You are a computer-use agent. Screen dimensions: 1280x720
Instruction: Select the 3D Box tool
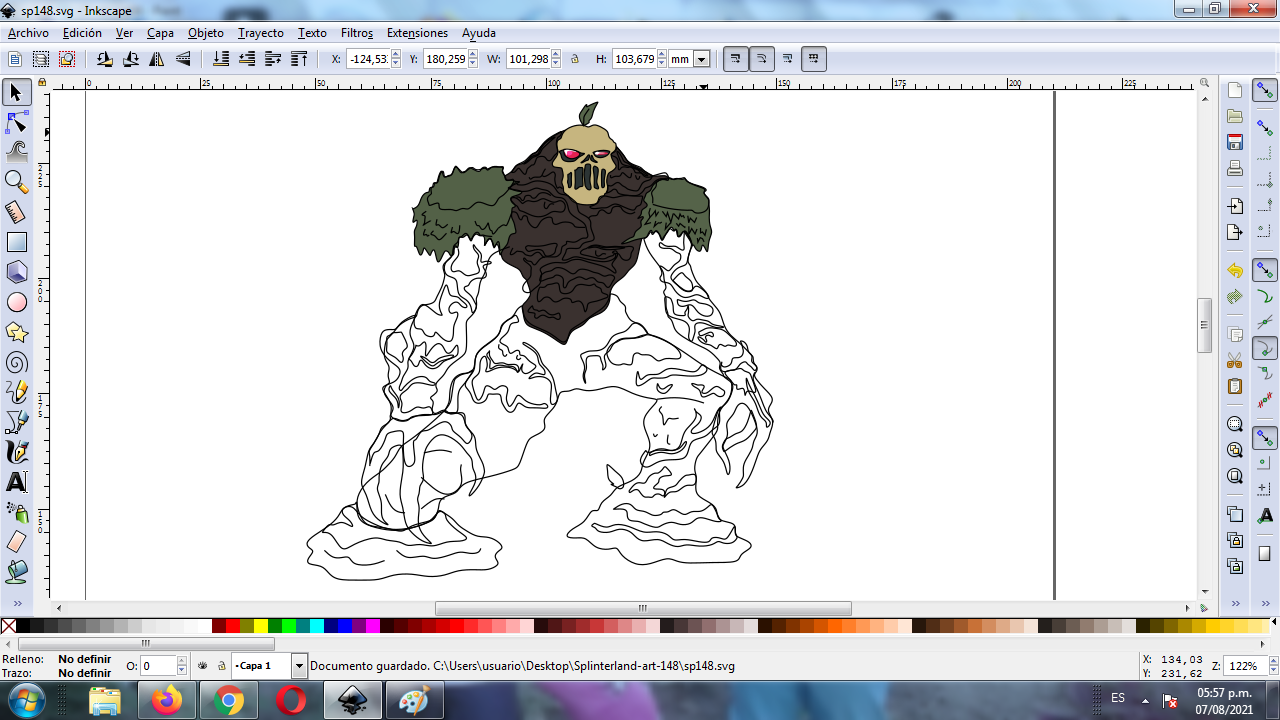click(16, 272)
